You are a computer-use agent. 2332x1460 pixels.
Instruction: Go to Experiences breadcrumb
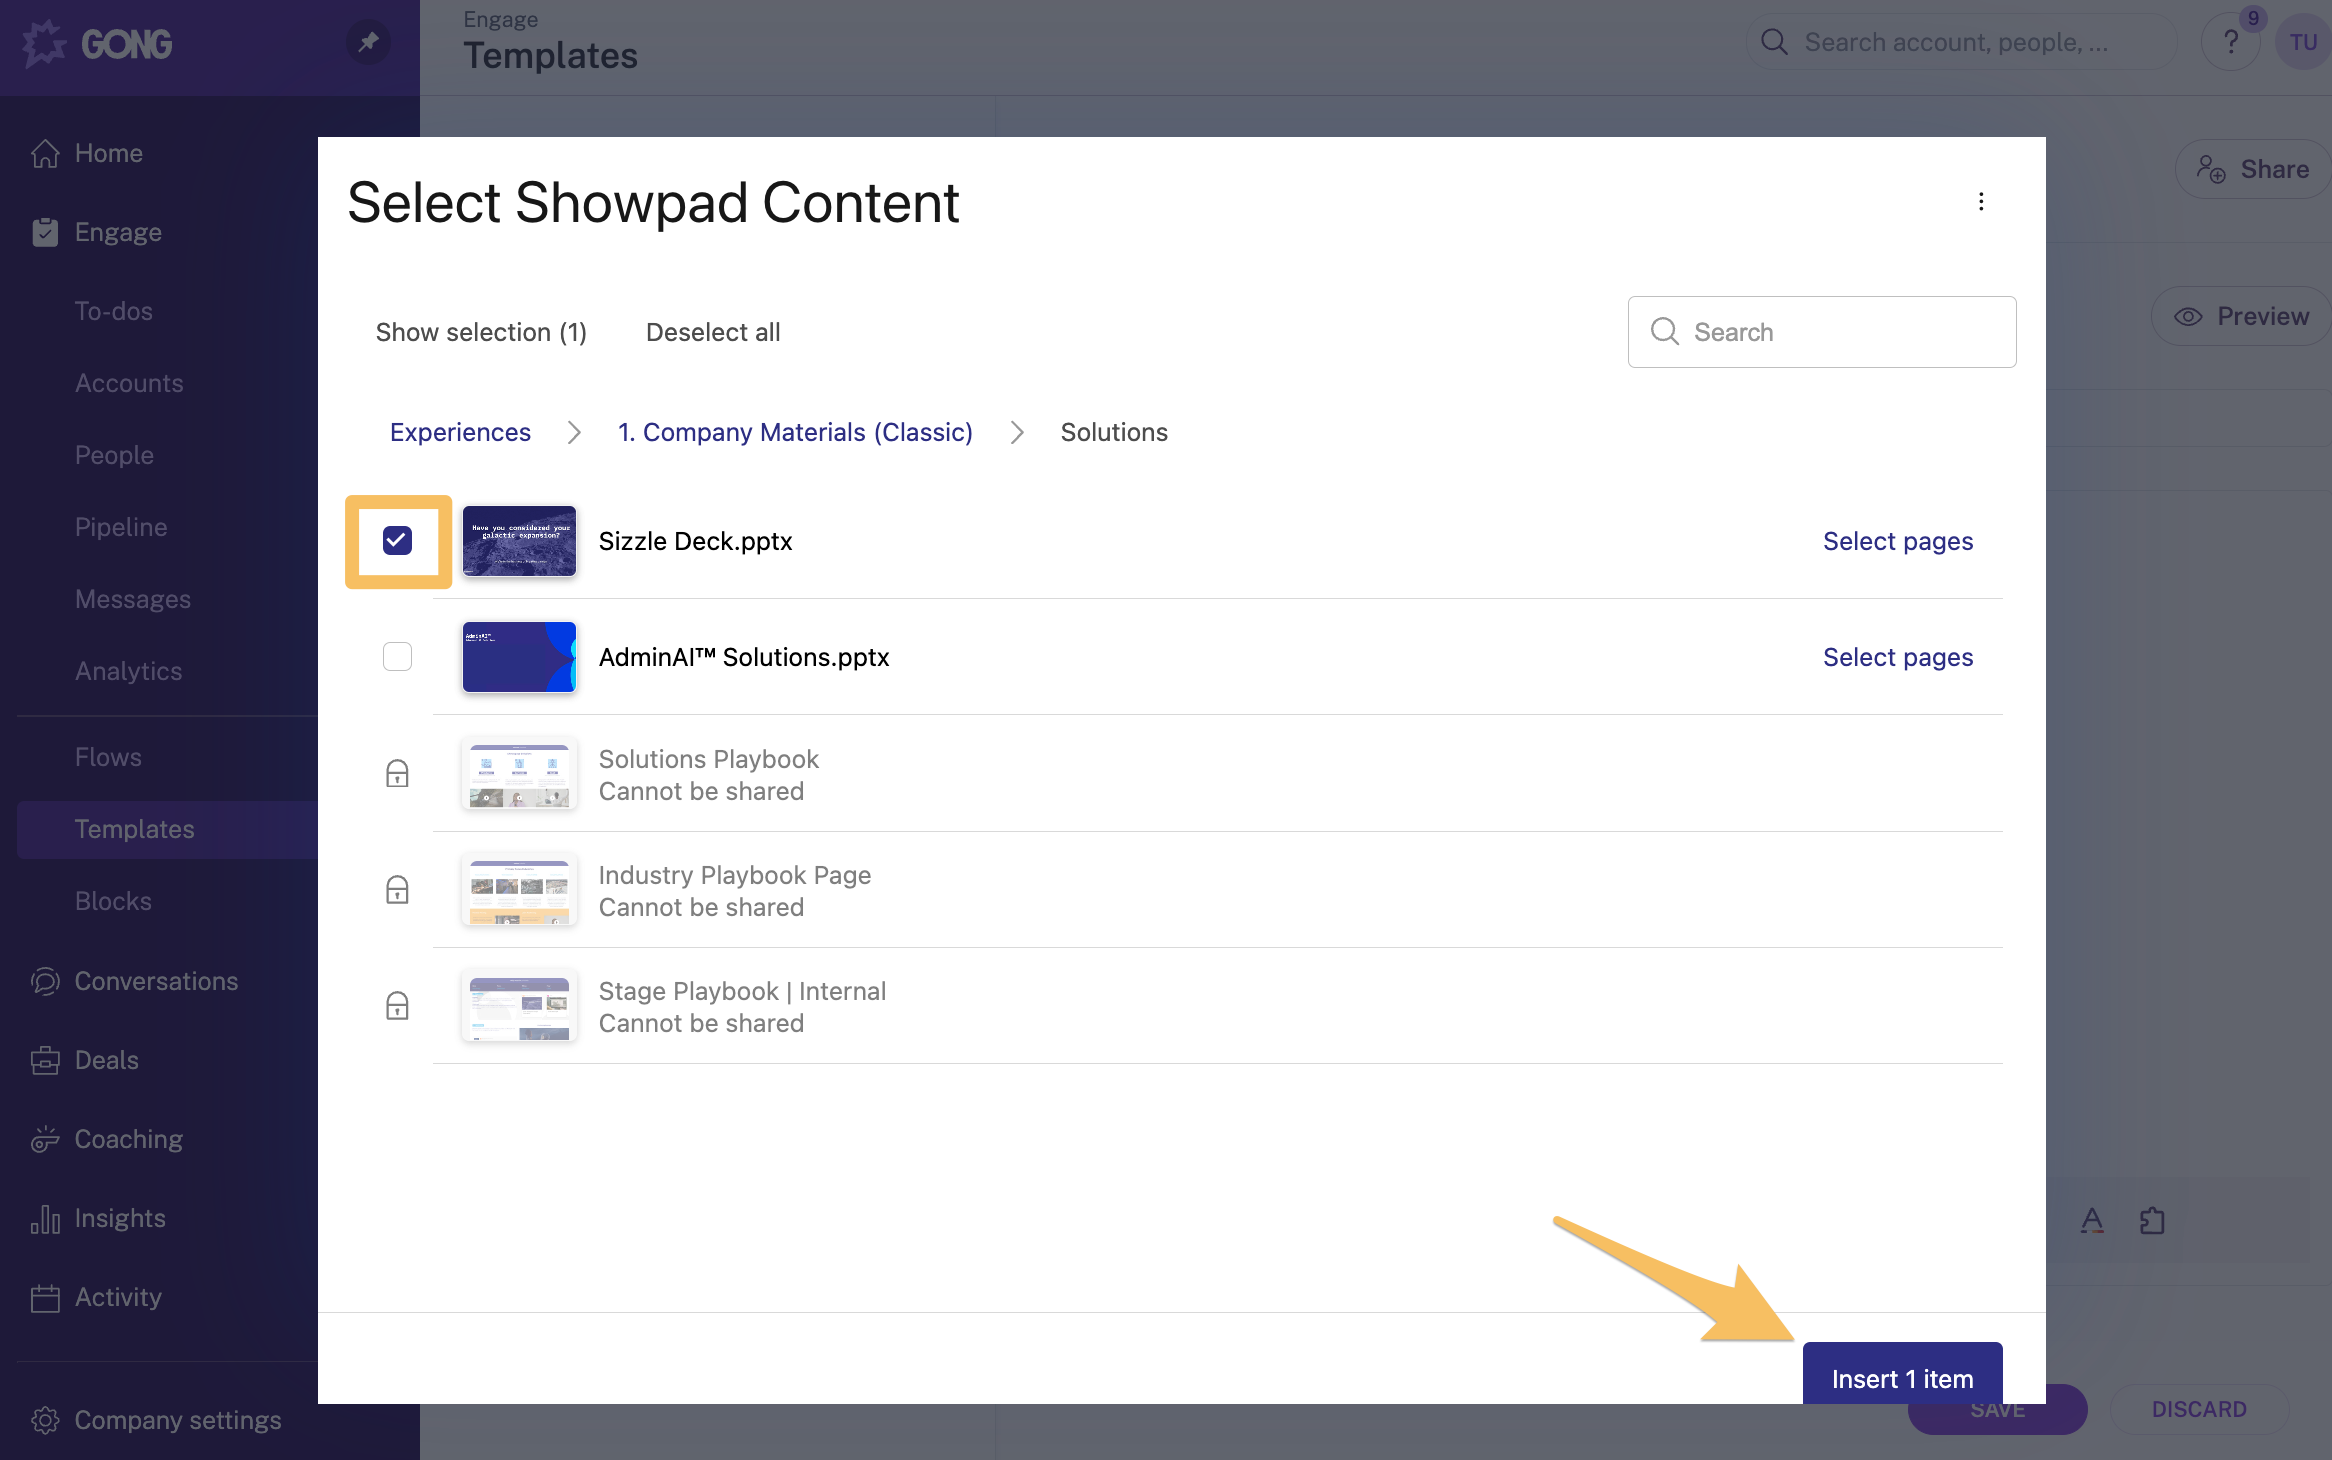[x=460, y=432]
